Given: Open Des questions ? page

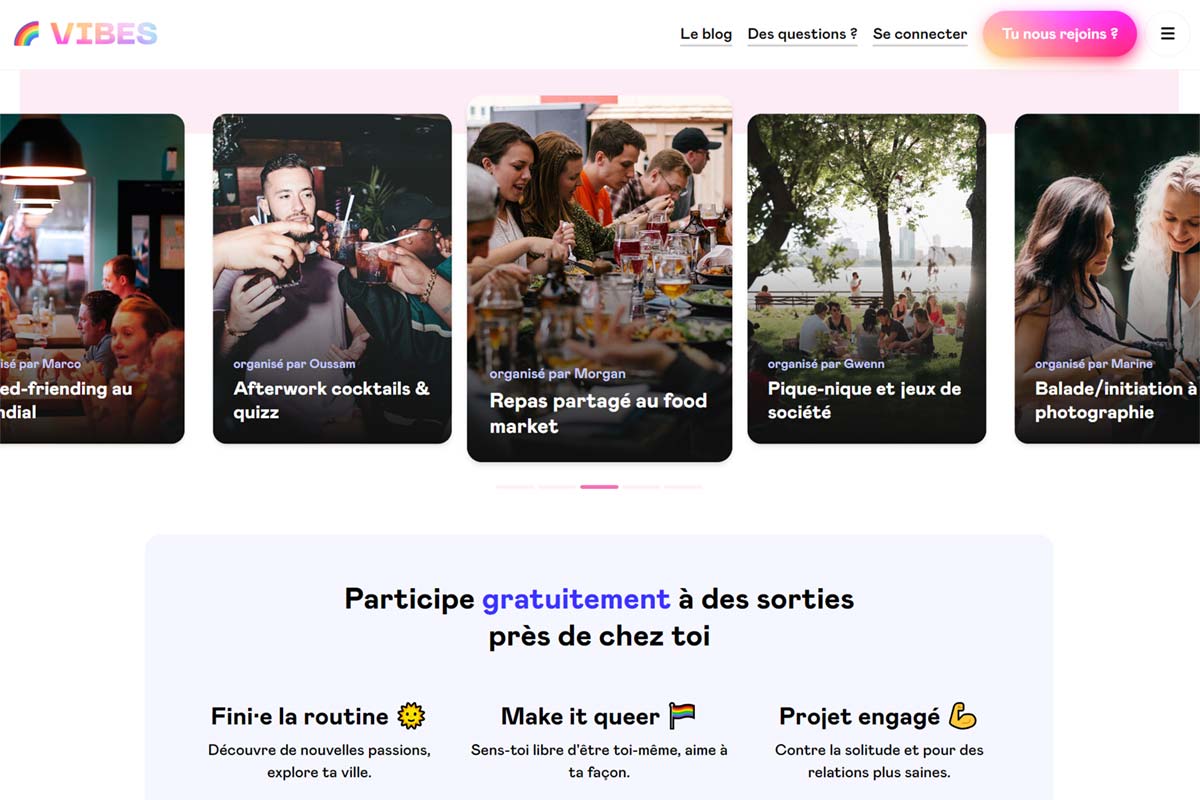Looking at the screenshot, I should click(x=802, y=34).
